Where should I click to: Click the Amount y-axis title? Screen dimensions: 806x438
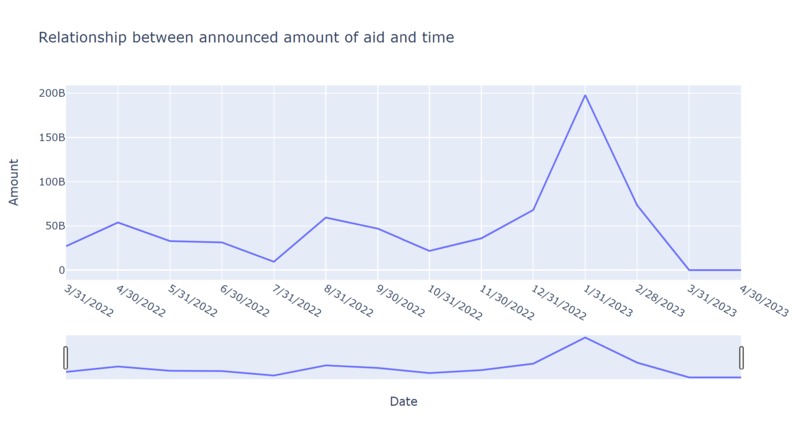pos(14,182)
